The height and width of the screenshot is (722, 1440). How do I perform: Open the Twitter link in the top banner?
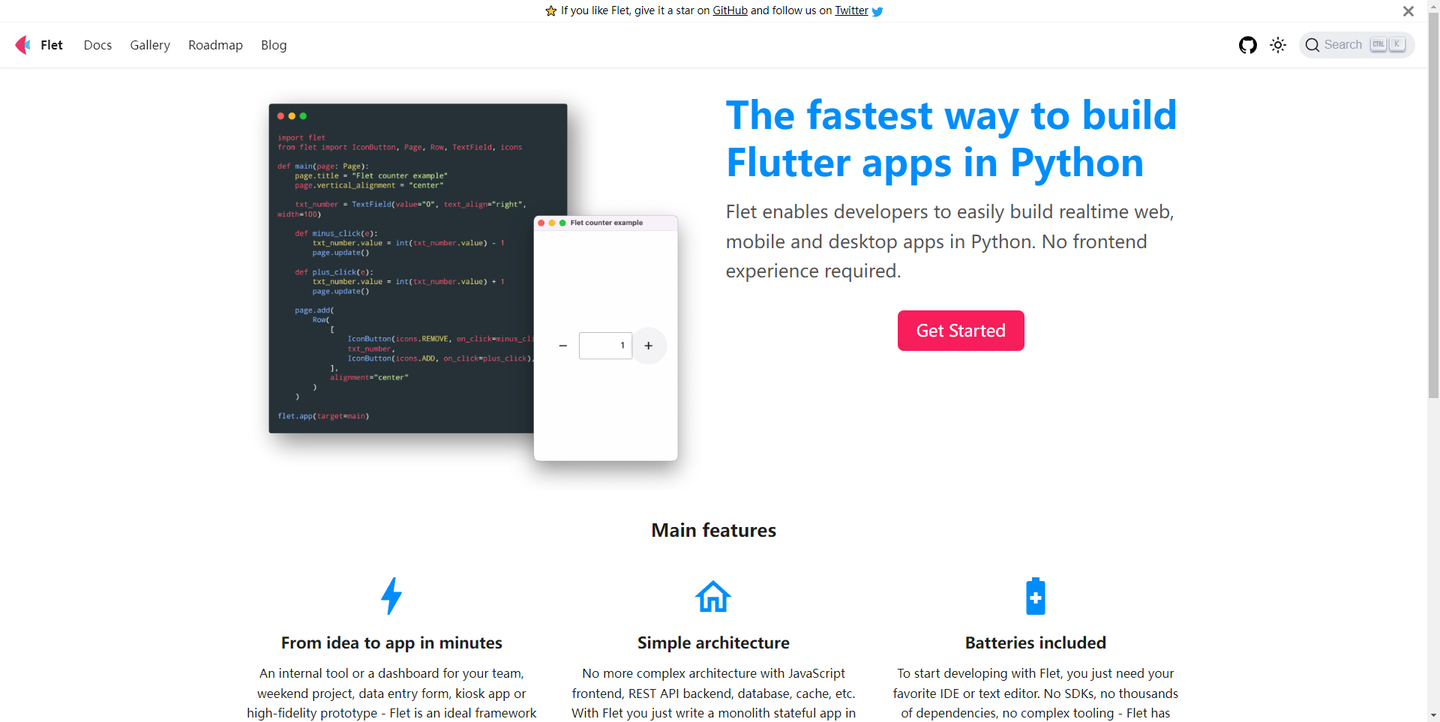coord(850,10)
